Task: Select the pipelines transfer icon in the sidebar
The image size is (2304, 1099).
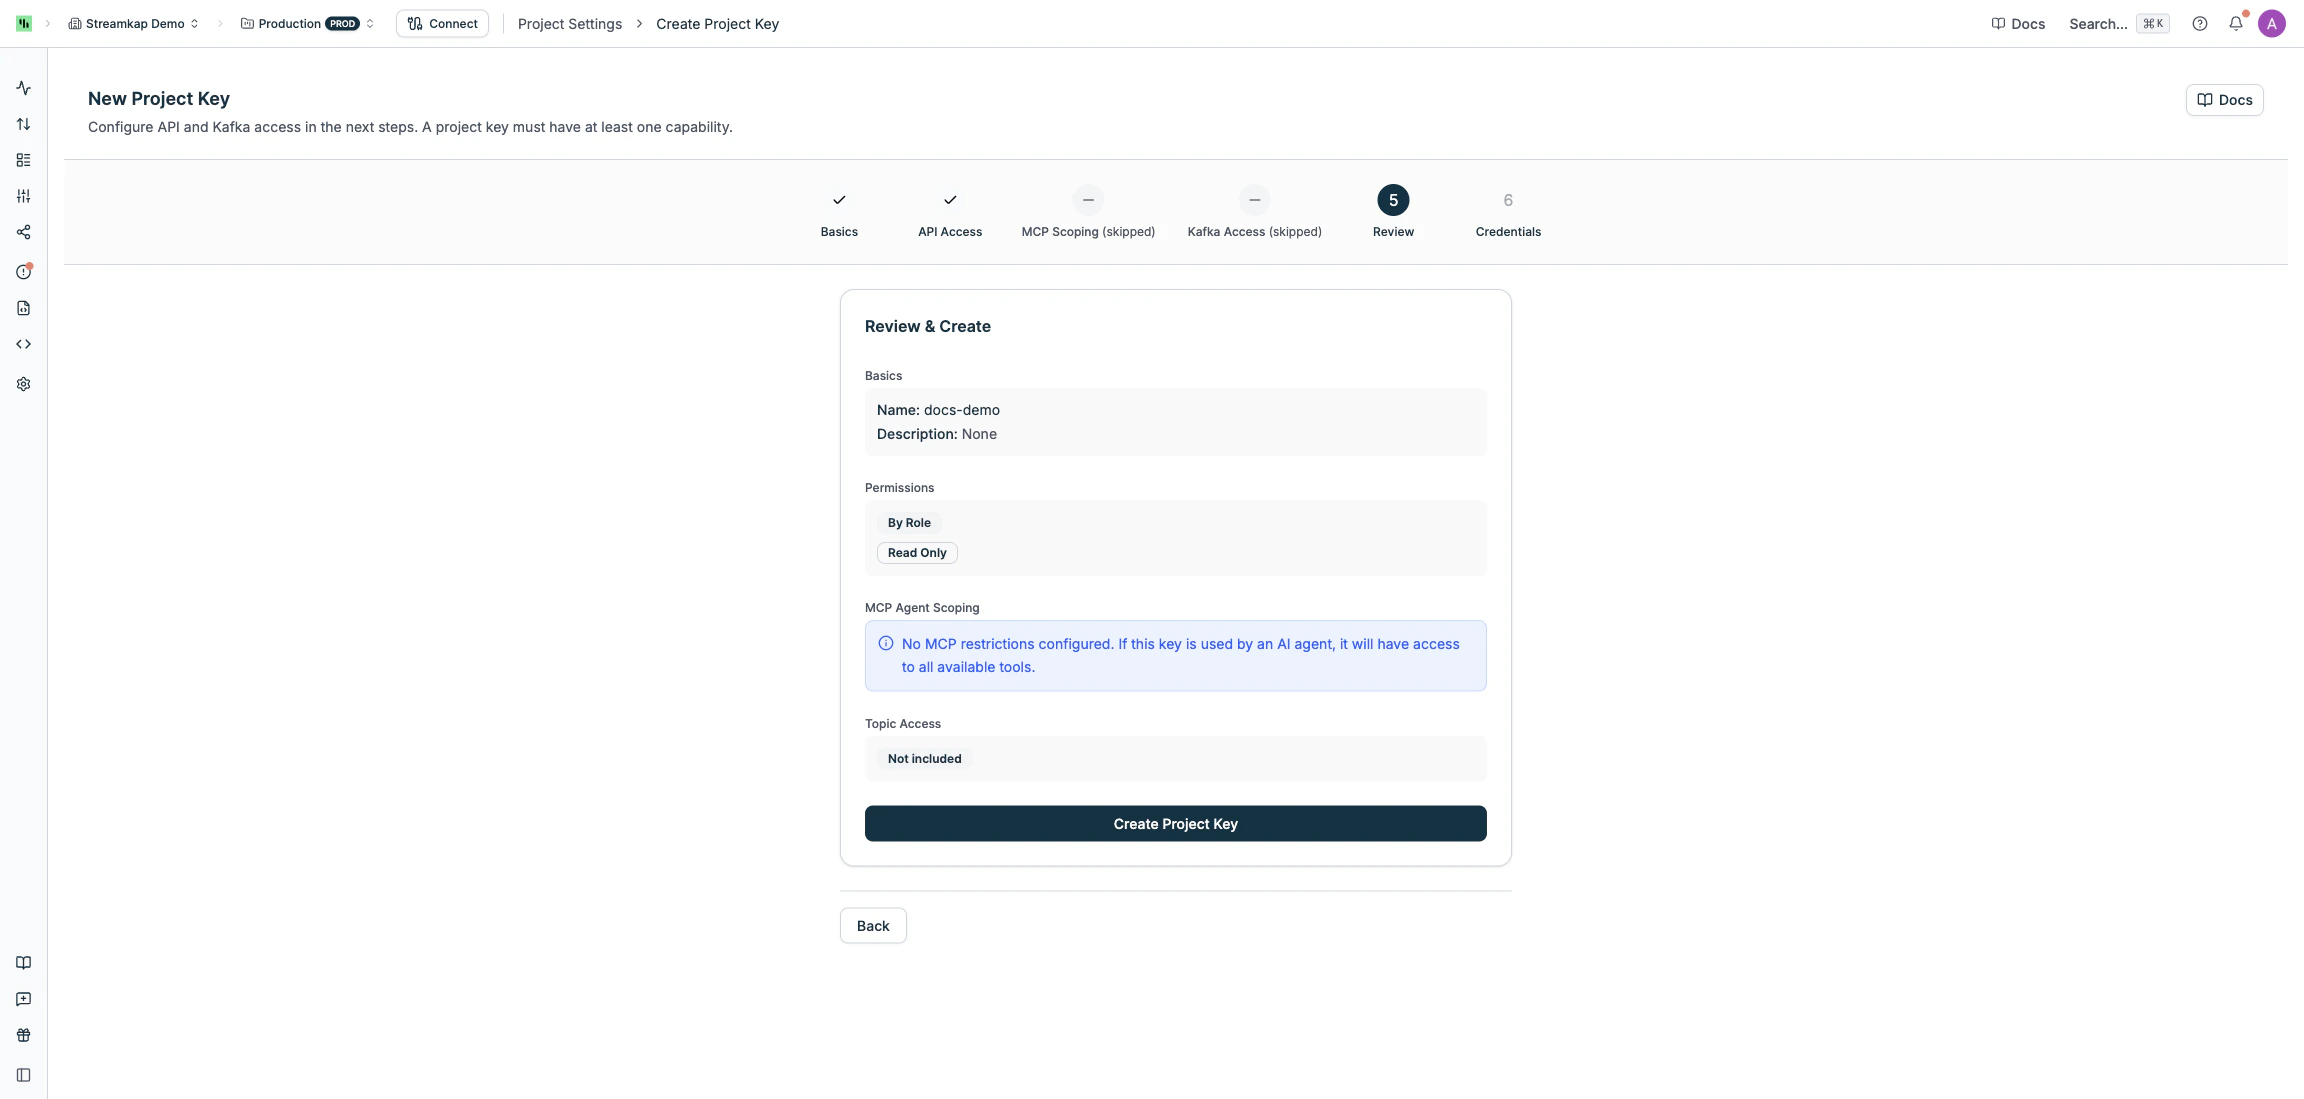Action: (x=23, y=124)
